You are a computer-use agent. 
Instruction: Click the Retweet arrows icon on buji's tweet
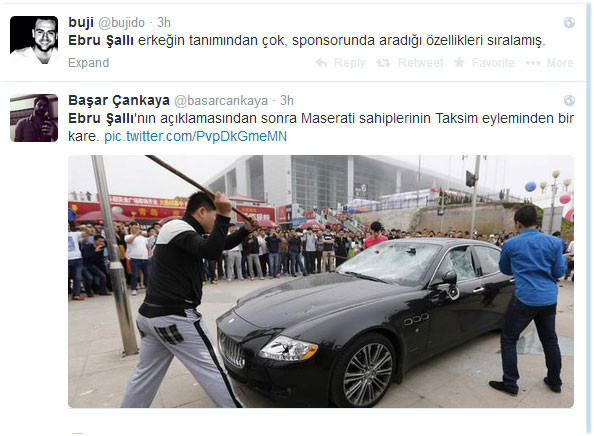pos(383,63)
